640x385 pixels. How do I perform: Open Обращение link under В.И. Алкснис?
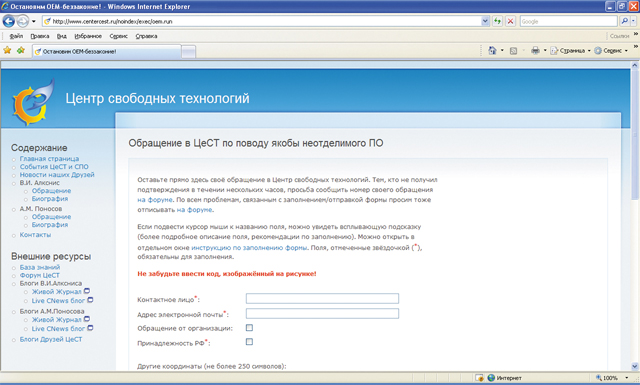coord(51,191)
